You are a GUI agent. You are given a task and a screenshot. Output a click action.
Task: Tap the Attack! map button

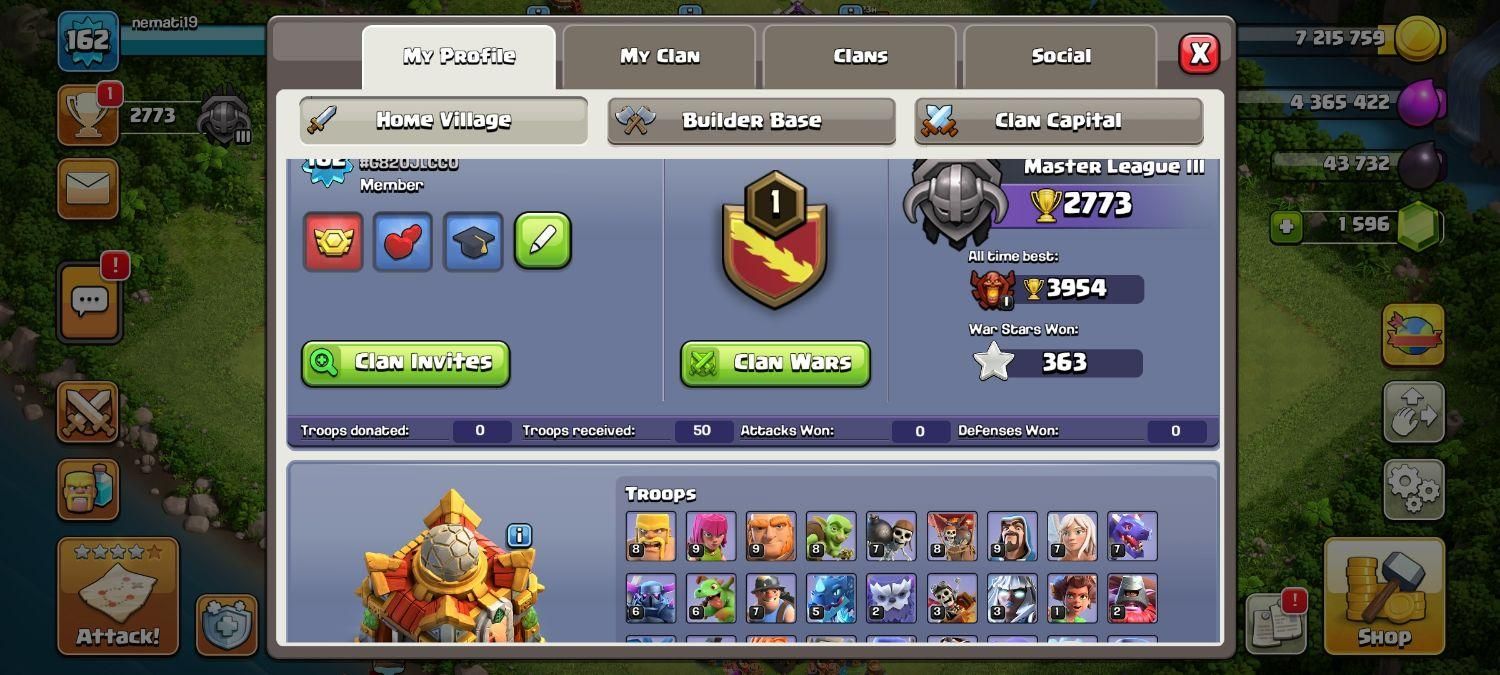[x=118, y=596]
